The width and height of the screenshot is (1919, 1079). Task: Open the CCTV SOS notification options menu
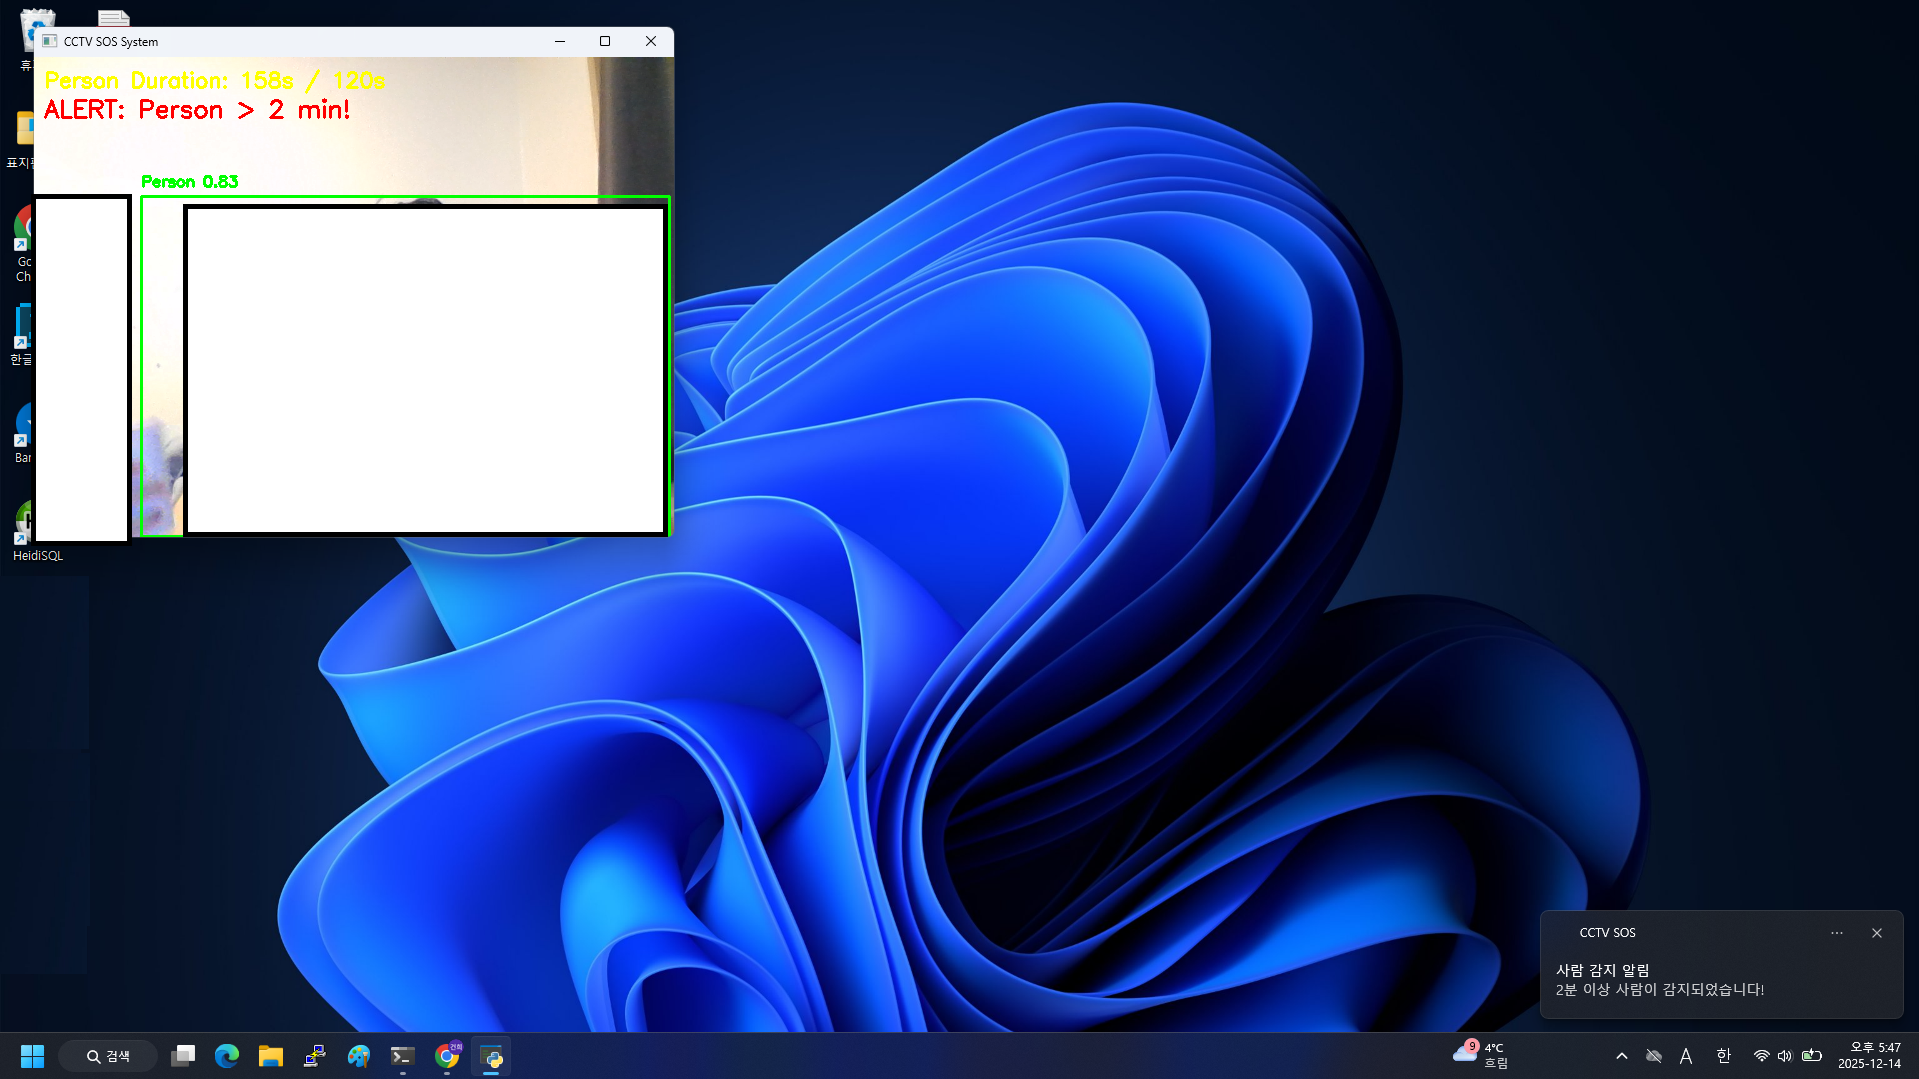pos(1837,933)
